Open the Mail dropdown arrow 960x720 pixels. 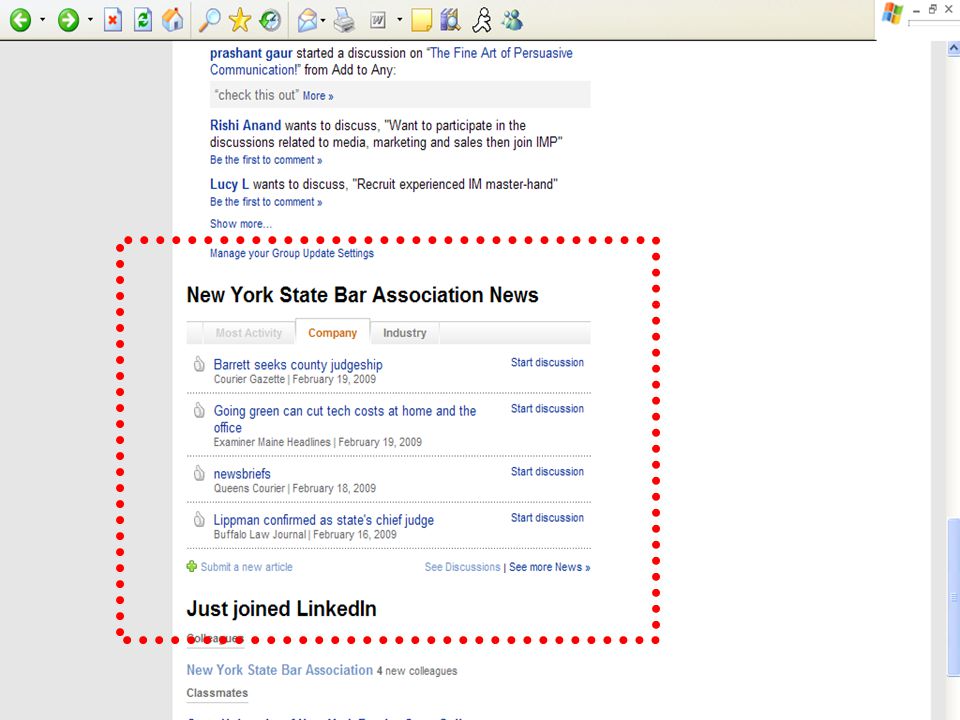pyautogui.click(x=323, y=20)
